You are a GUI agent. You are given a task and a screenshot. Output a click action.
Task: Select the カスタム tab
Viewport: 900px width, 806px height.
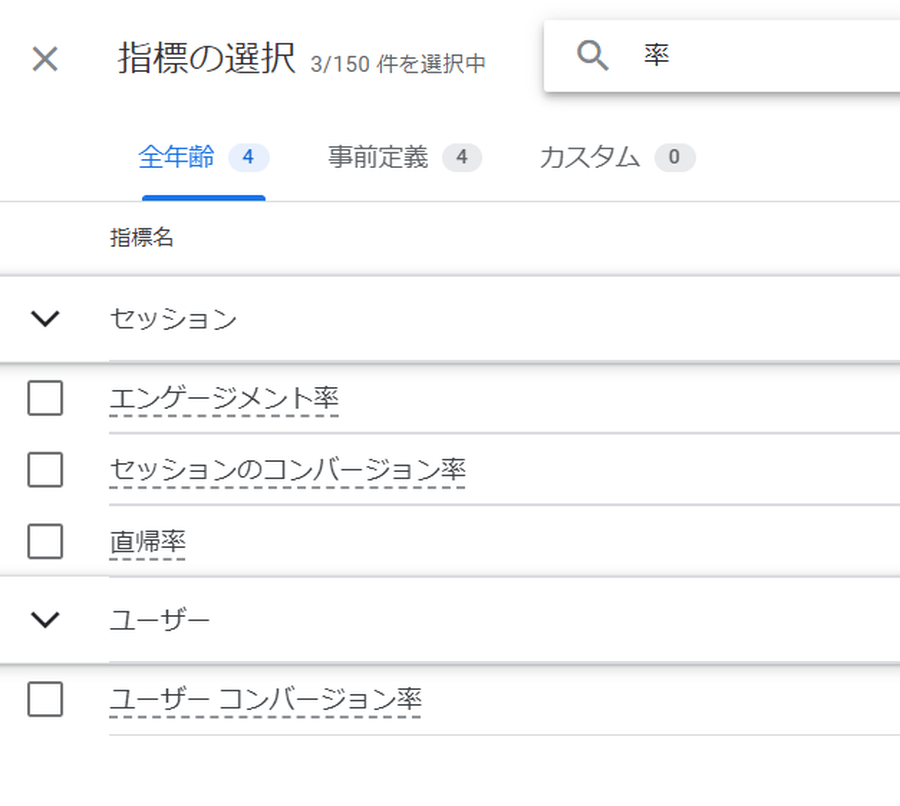pyautogui.click(x=589, y=158)
